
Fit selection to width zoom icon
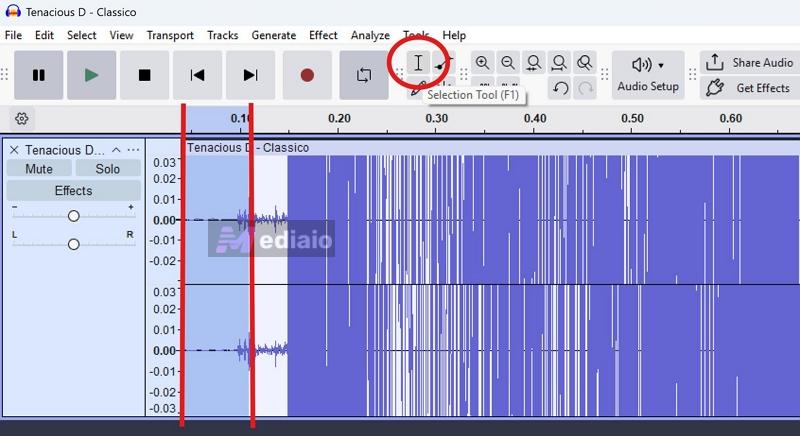(534, 63)
